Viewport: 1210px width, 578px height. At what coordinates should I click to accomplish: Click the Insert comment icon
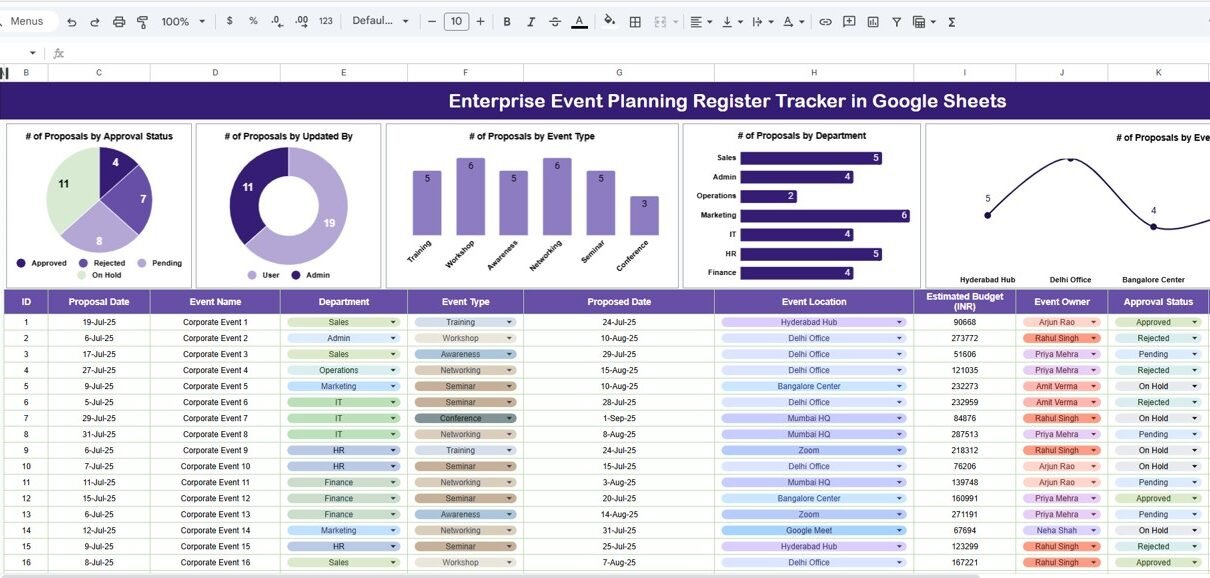coord(849,22)
